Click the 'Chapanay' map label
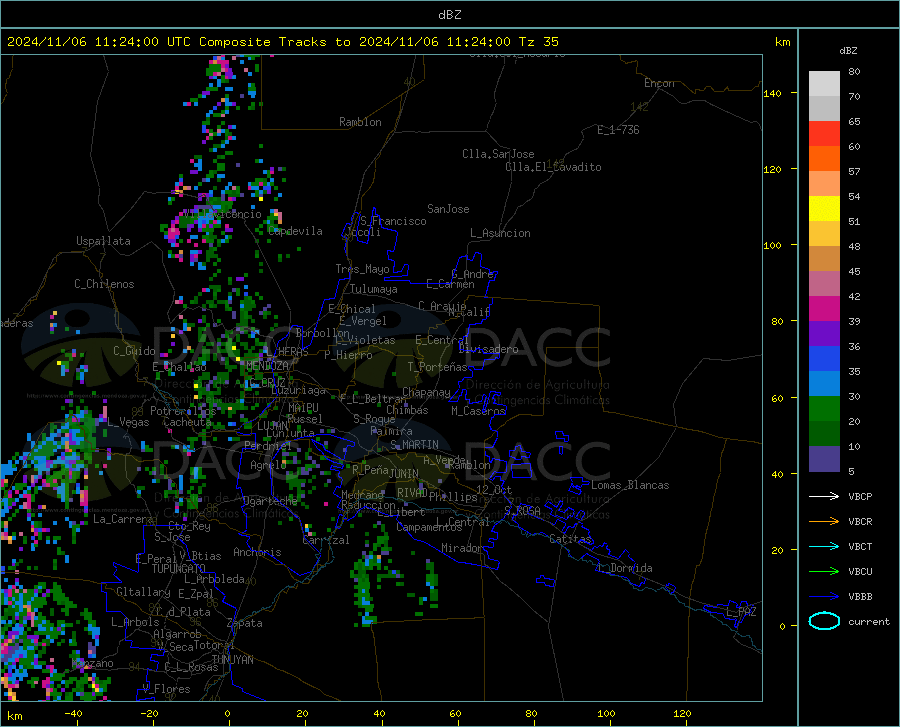 click(x=426, y=392)
